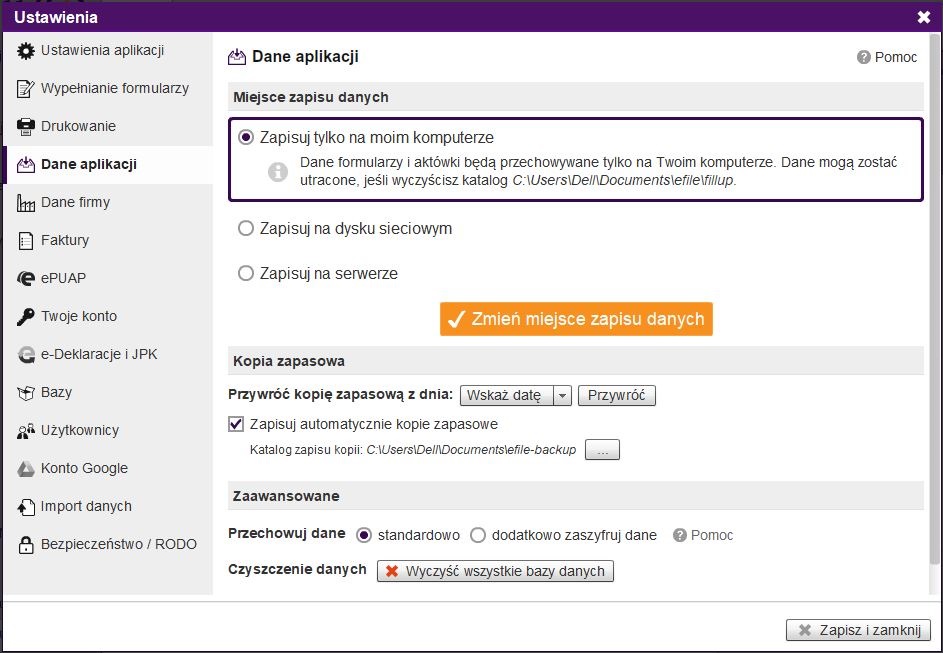Toggle Zapisuj automatycznie kopie zapasowe checkbox
The image size is (943, 653).
click(236, 424)
